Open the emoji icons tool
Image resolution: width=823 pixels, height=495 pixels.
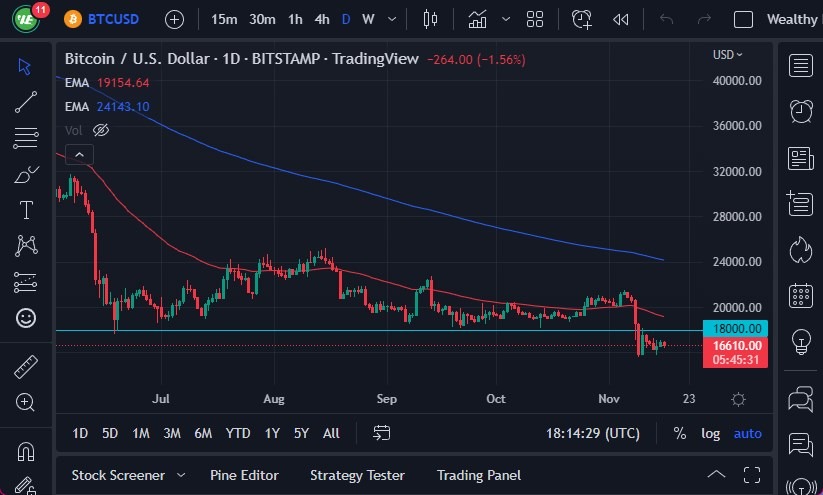pos(26,318)
